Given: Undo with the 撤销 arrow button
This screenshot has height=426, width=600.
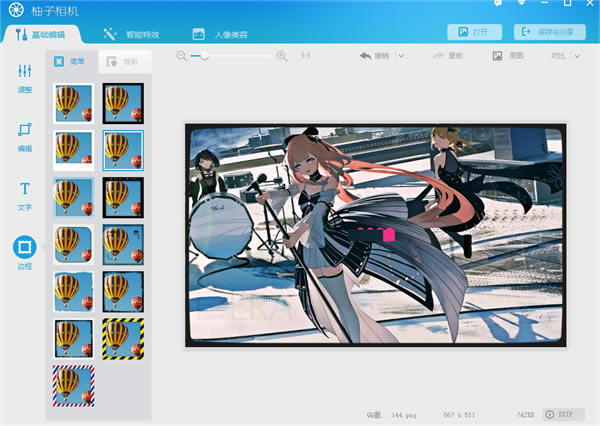Looking at the screenshot, I should coord(374,56).
